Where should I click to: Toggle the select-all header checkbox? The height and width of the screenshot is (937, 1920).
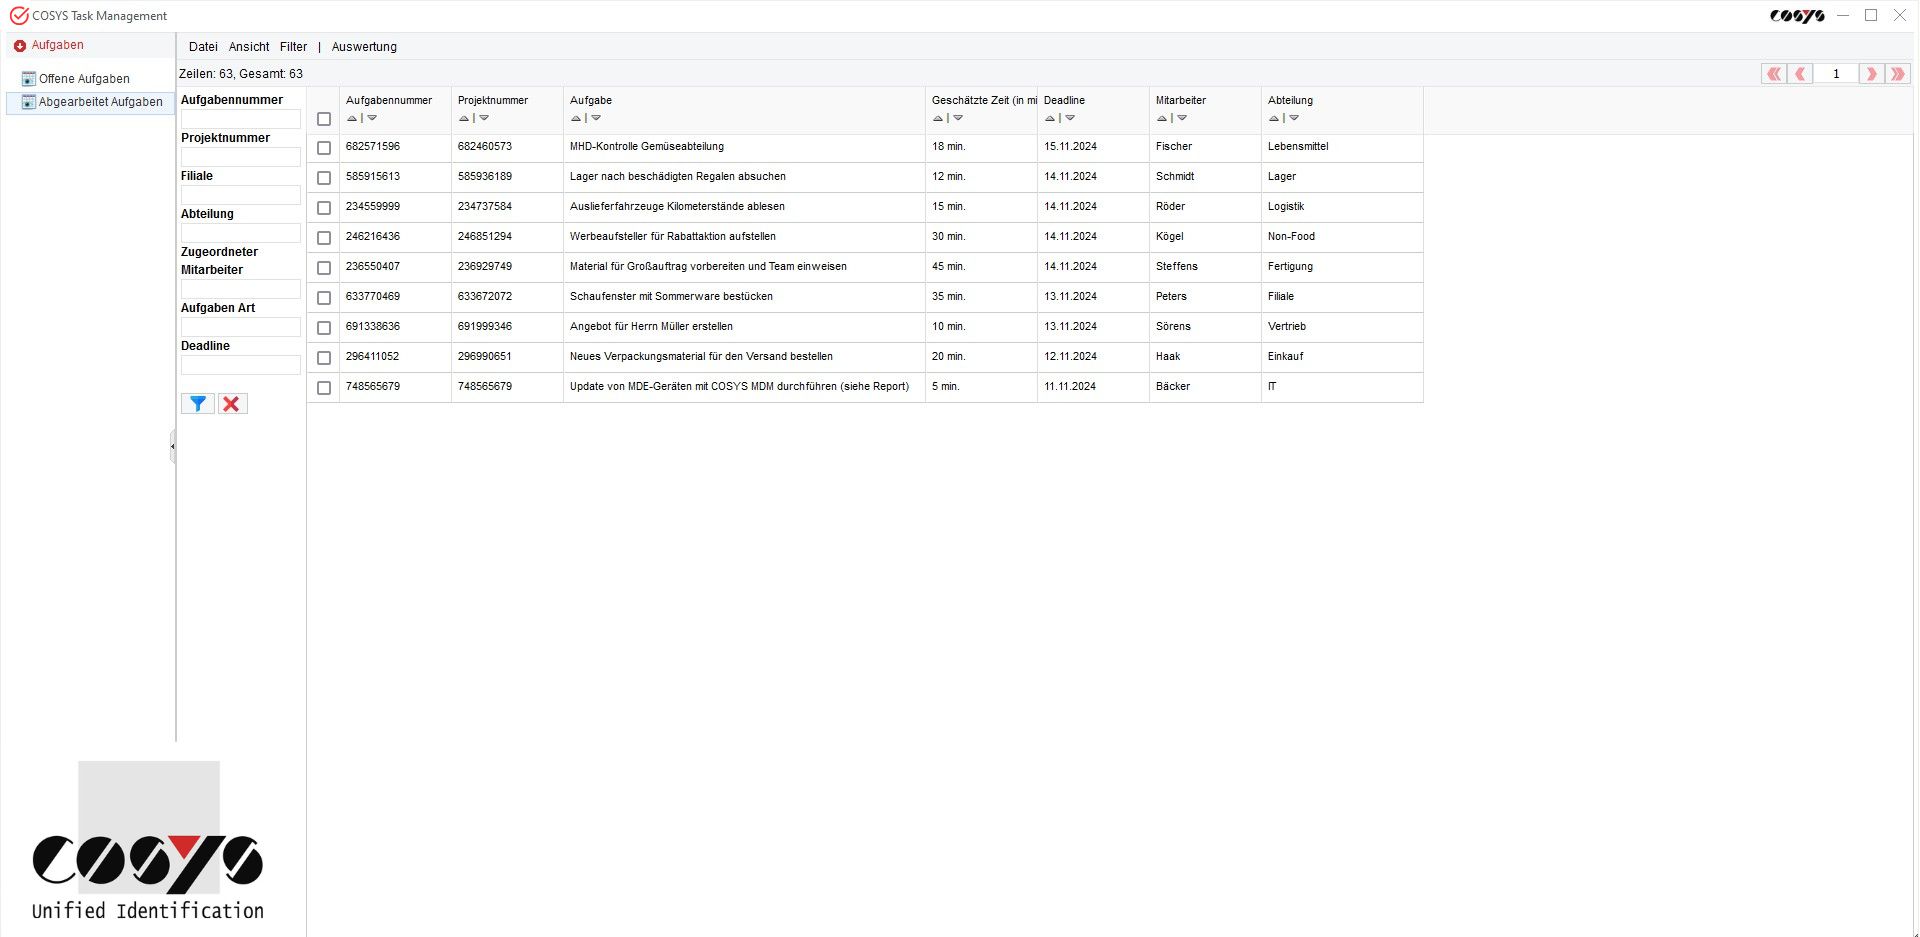[324, 119]
